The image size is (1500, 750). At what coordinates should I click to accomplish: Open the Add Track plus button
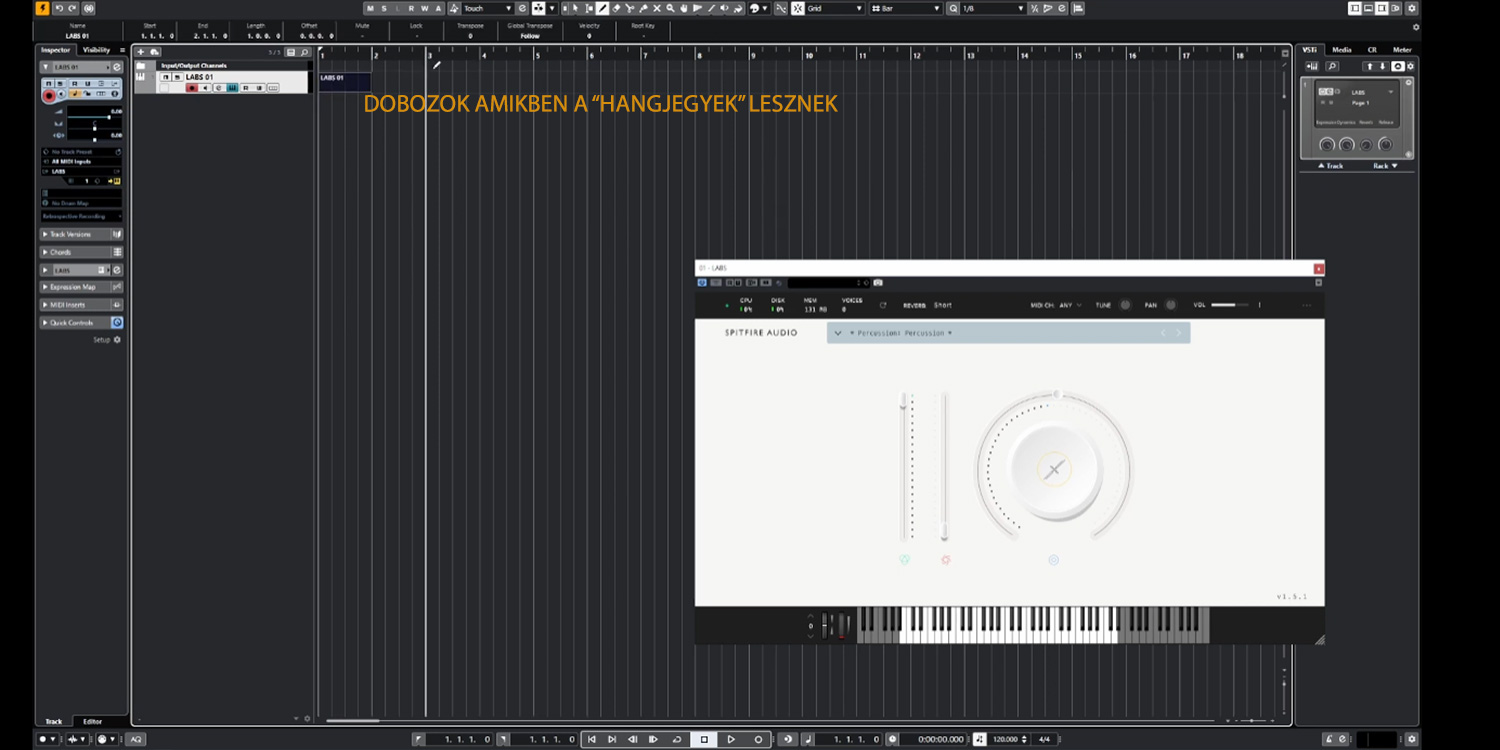click(x=141, y=52)
